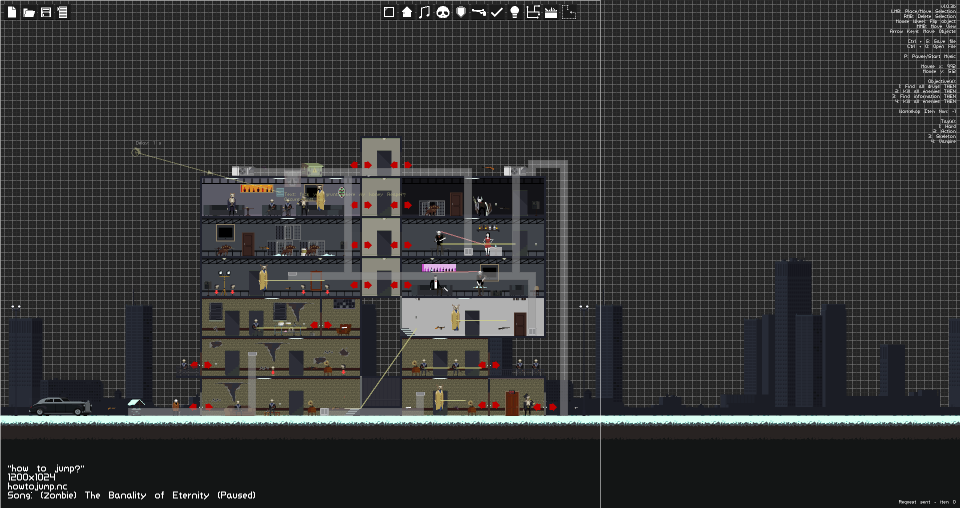This screenshot has width=960, height=508.
Task: Select the dog kennel outside building
Action: [x=136, y=406]
